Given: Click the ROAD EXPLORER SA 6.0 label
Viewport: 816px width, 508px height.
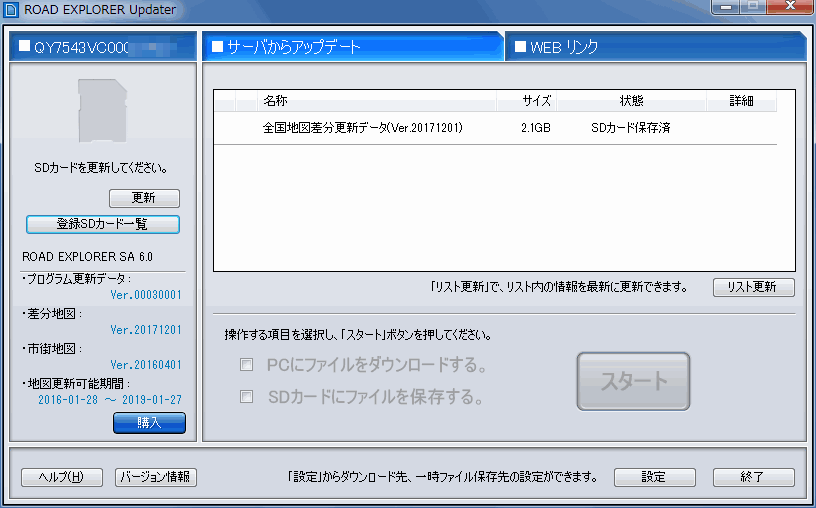Looking at the screenshot, I should (87, 257).
